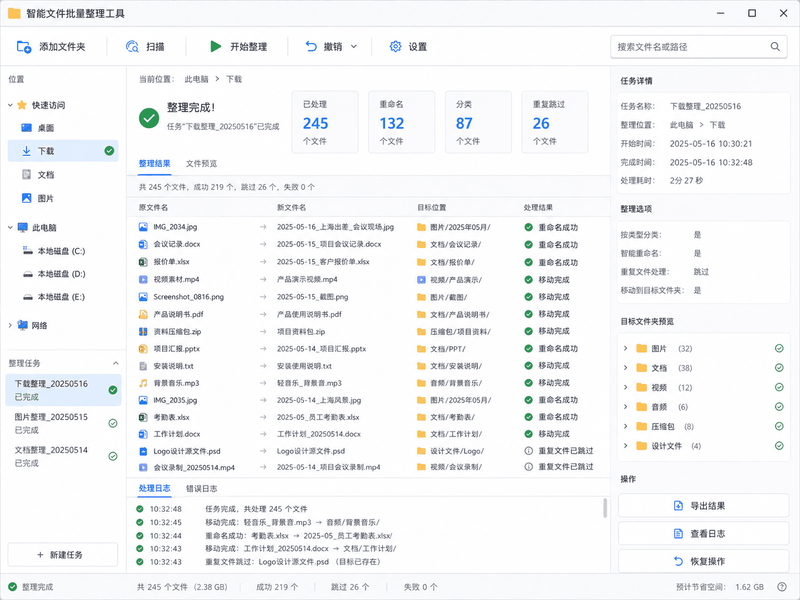Click the large green completion checkmark icon

pyautogui.click(x=149, y=118)
